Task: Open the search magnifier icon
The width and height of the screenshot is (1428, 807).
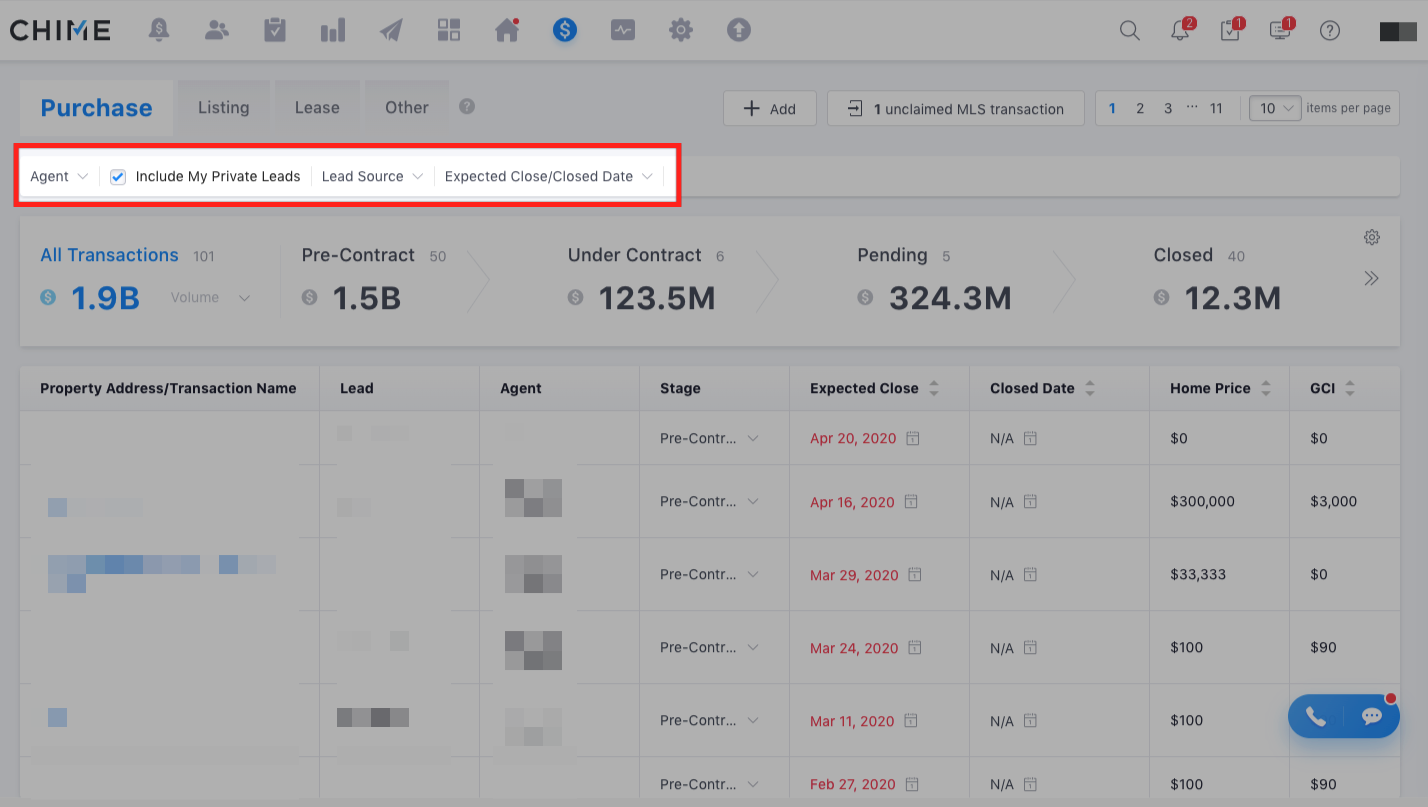Action: click(x=1130, y=30)
